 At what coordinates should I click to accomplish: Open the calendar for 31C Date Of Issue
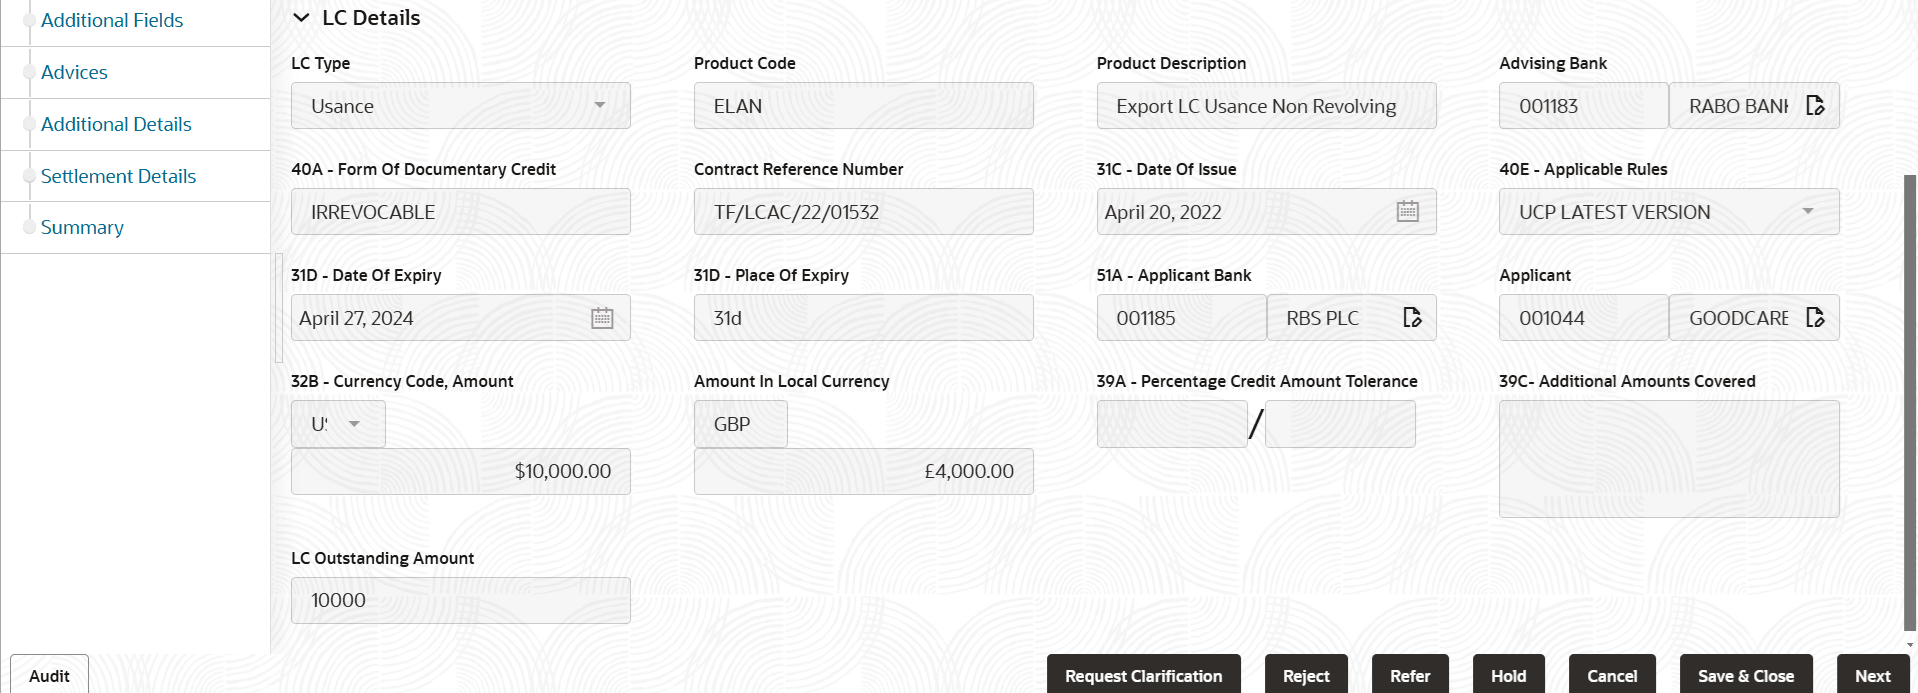tap(1408, 211)
